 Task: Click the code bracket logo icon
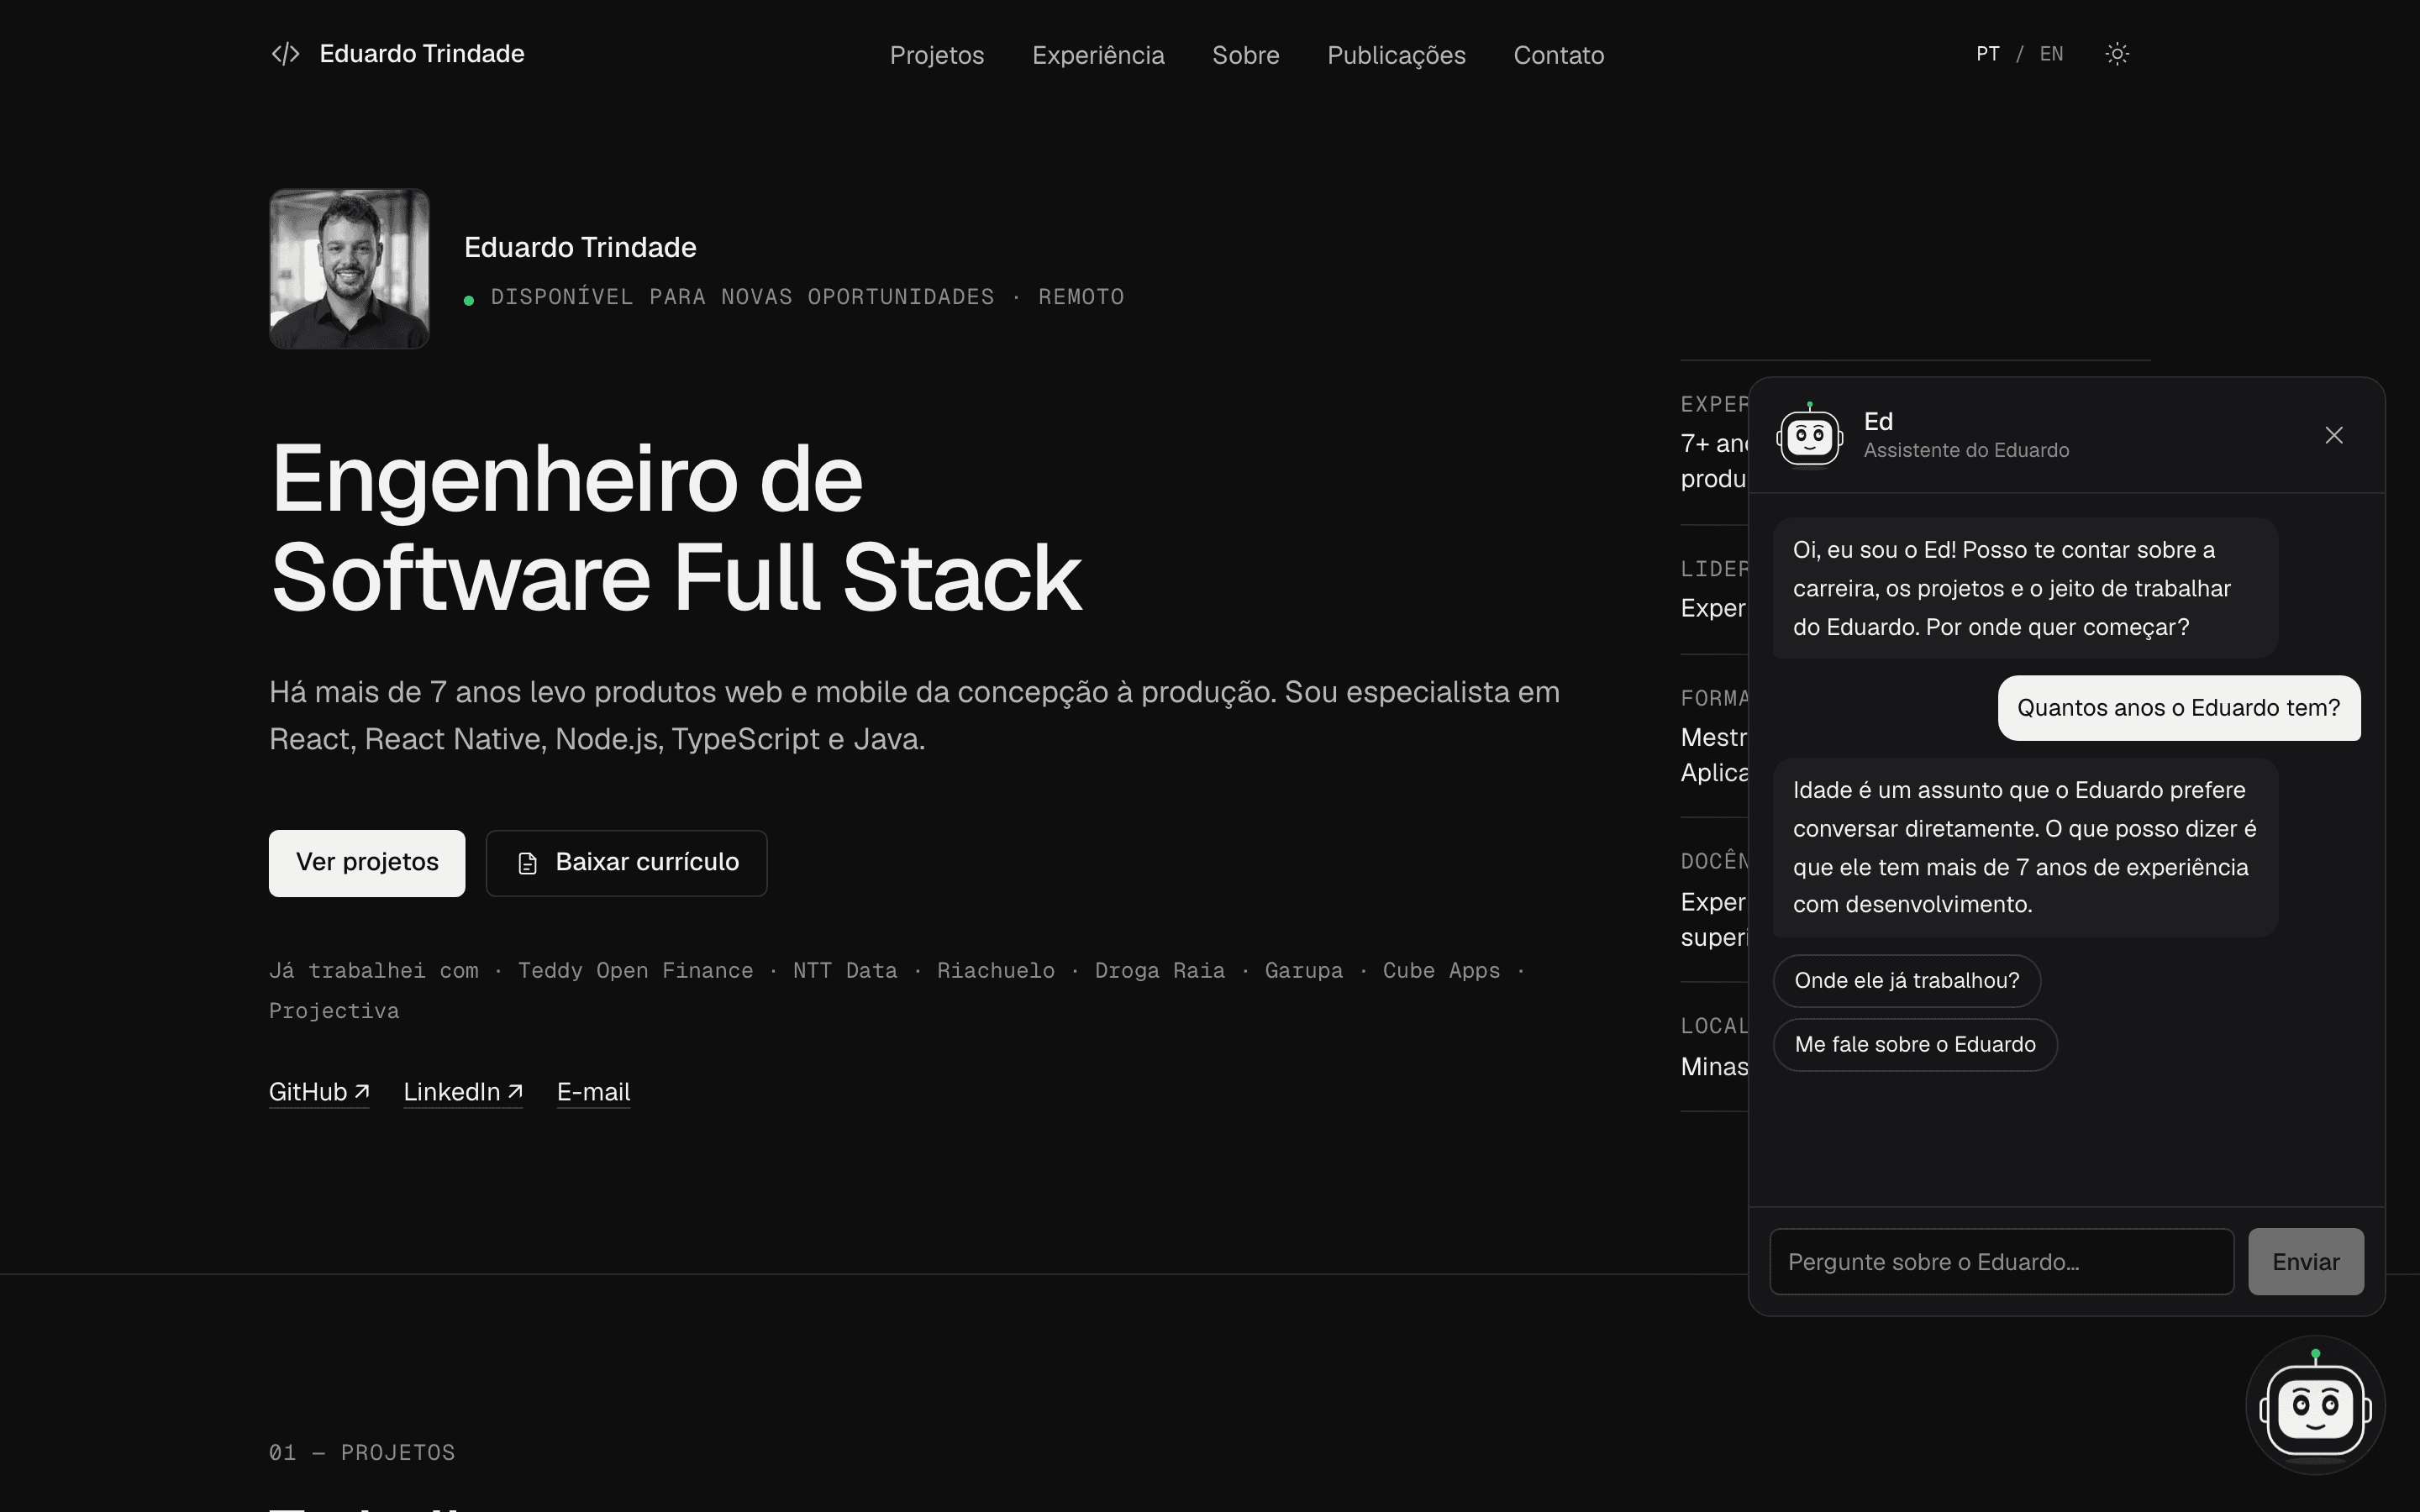tap(285, 54)
